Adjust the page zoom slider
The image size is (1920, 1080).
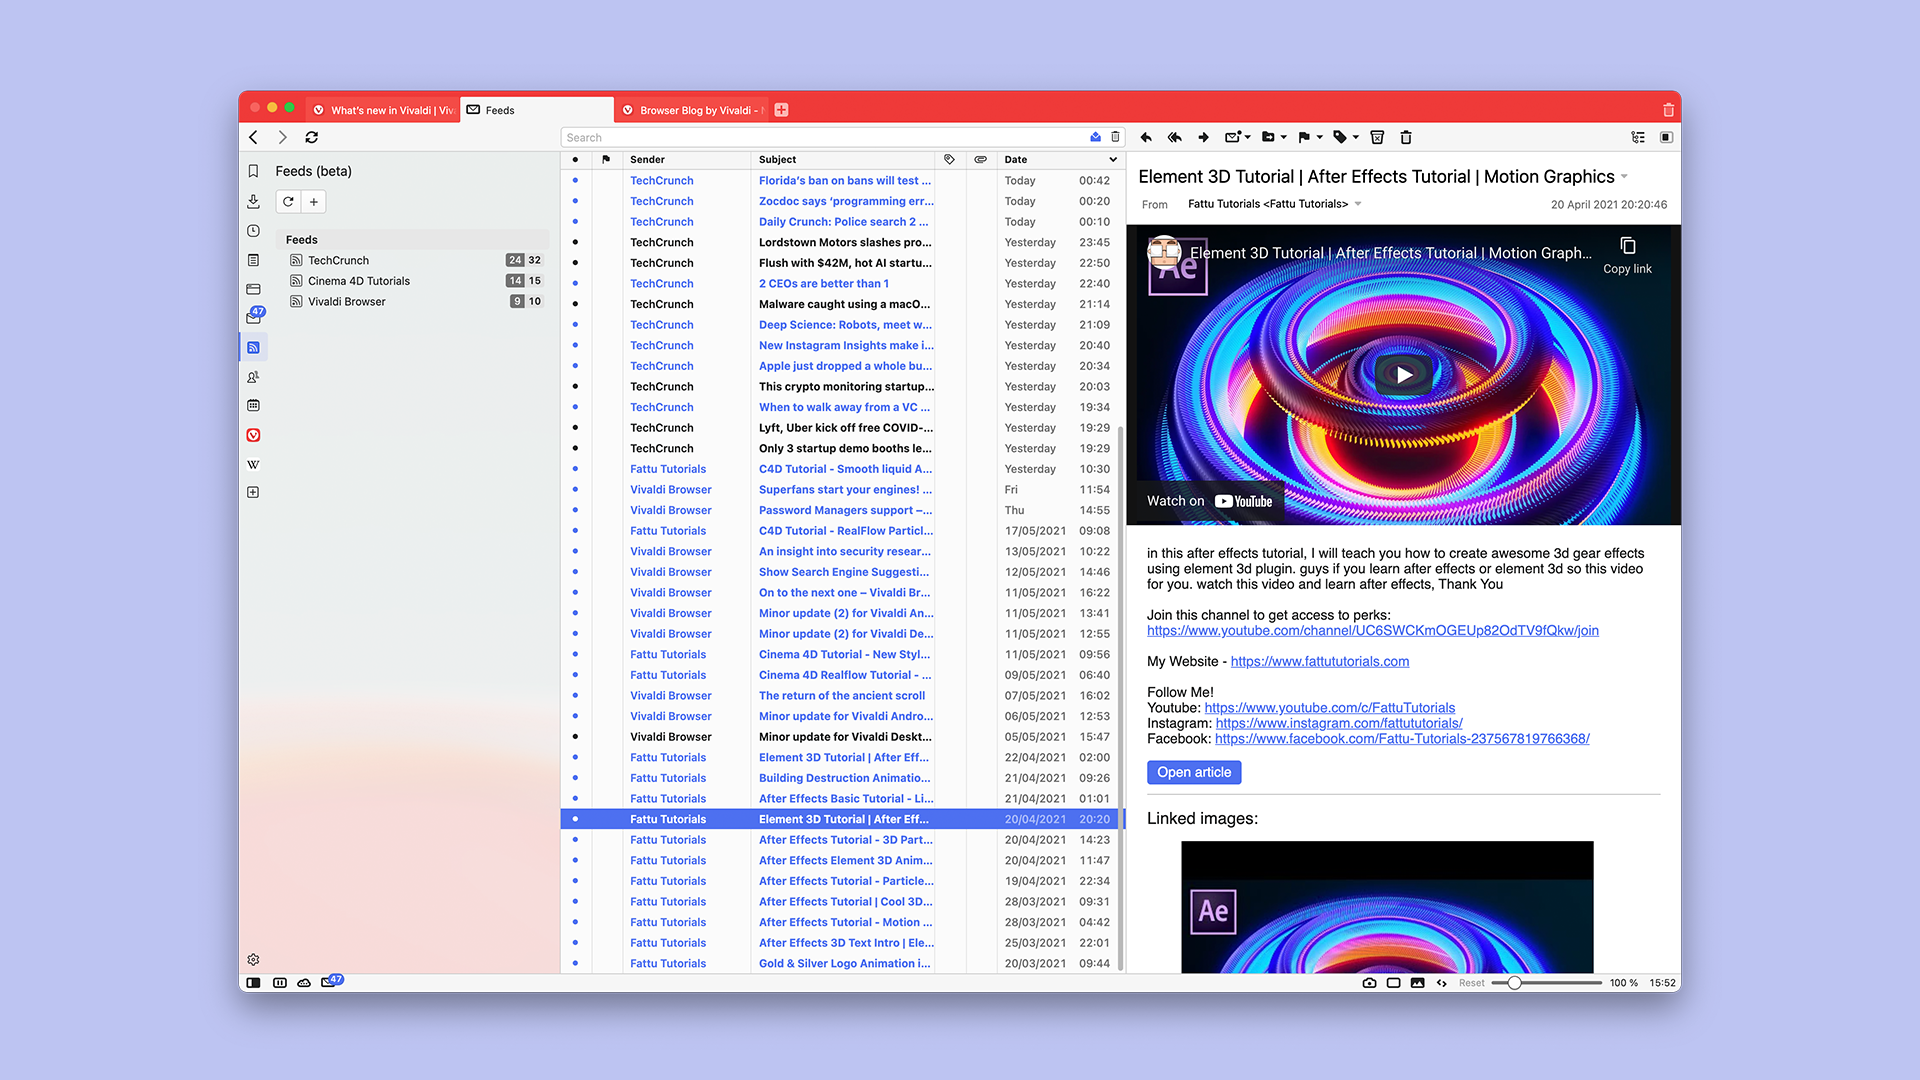(1547, 983)
